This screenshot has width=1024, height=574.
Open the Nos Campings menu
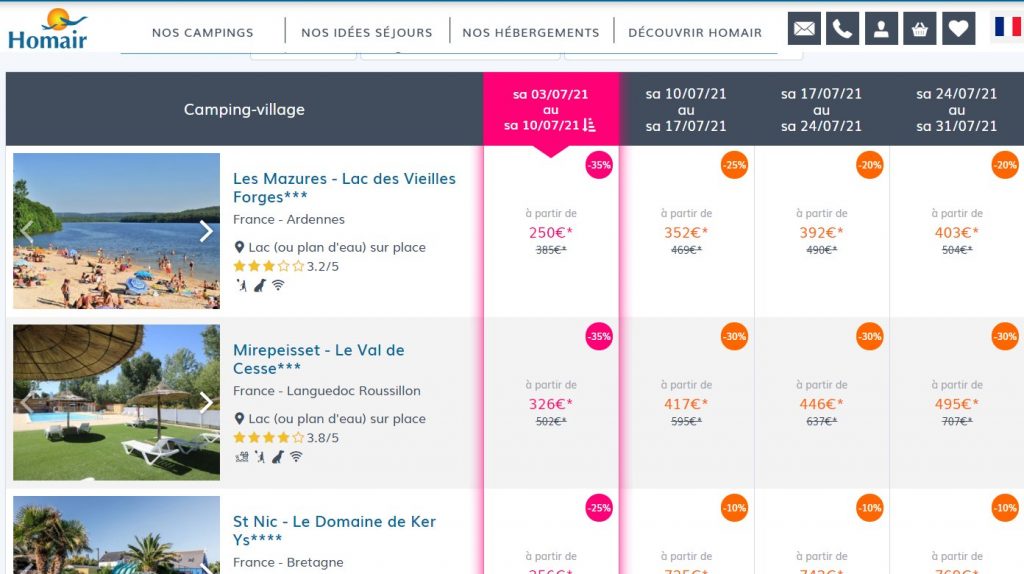pos(203,32)
